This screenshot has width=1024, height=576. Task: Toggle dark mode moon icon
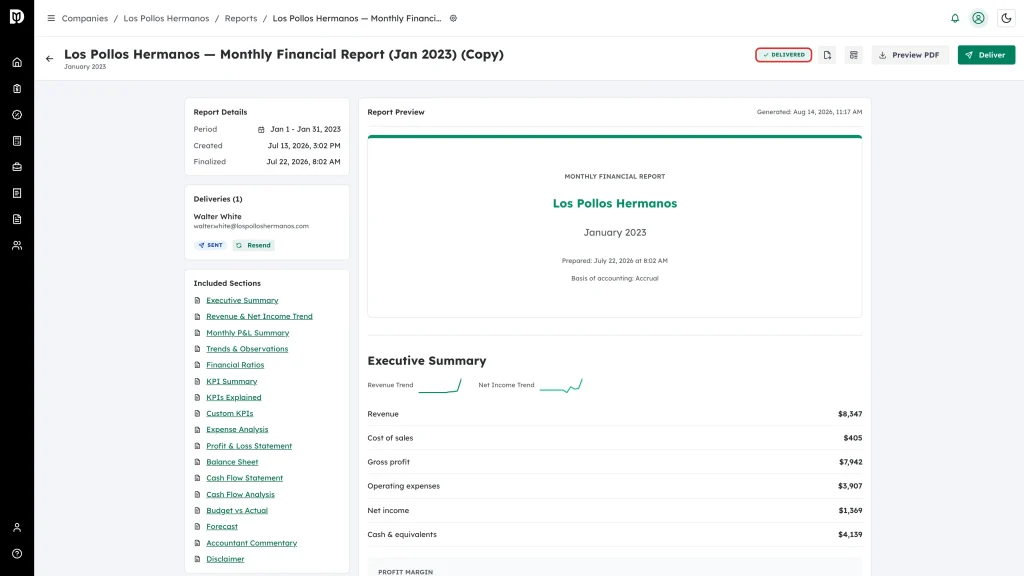[1006, 18]
